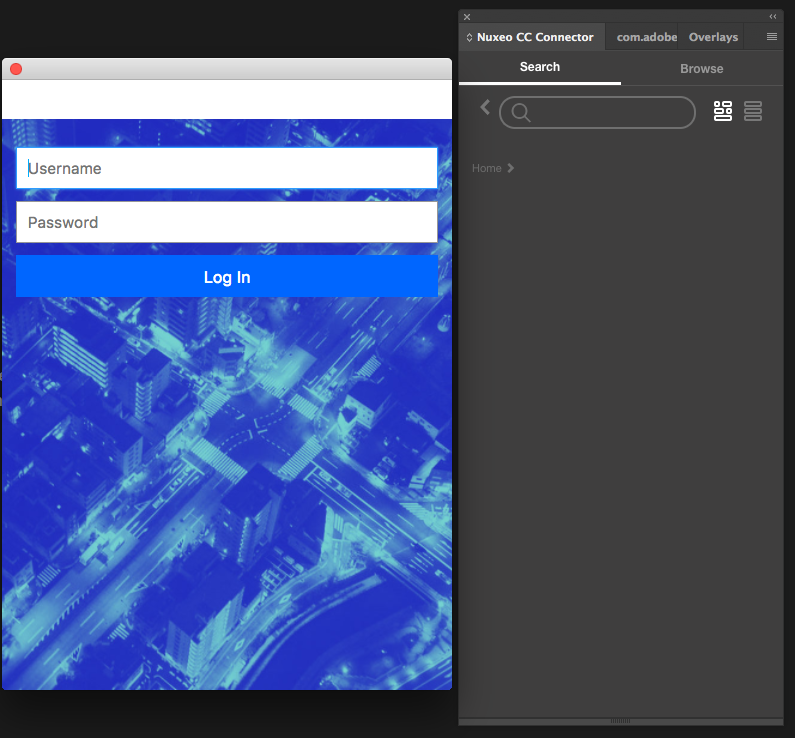The image size is (795, 738).
Task: Click the up-down arrows beside Nuxeo tab title
Action: pyautogui.click(x=469, y=38)
